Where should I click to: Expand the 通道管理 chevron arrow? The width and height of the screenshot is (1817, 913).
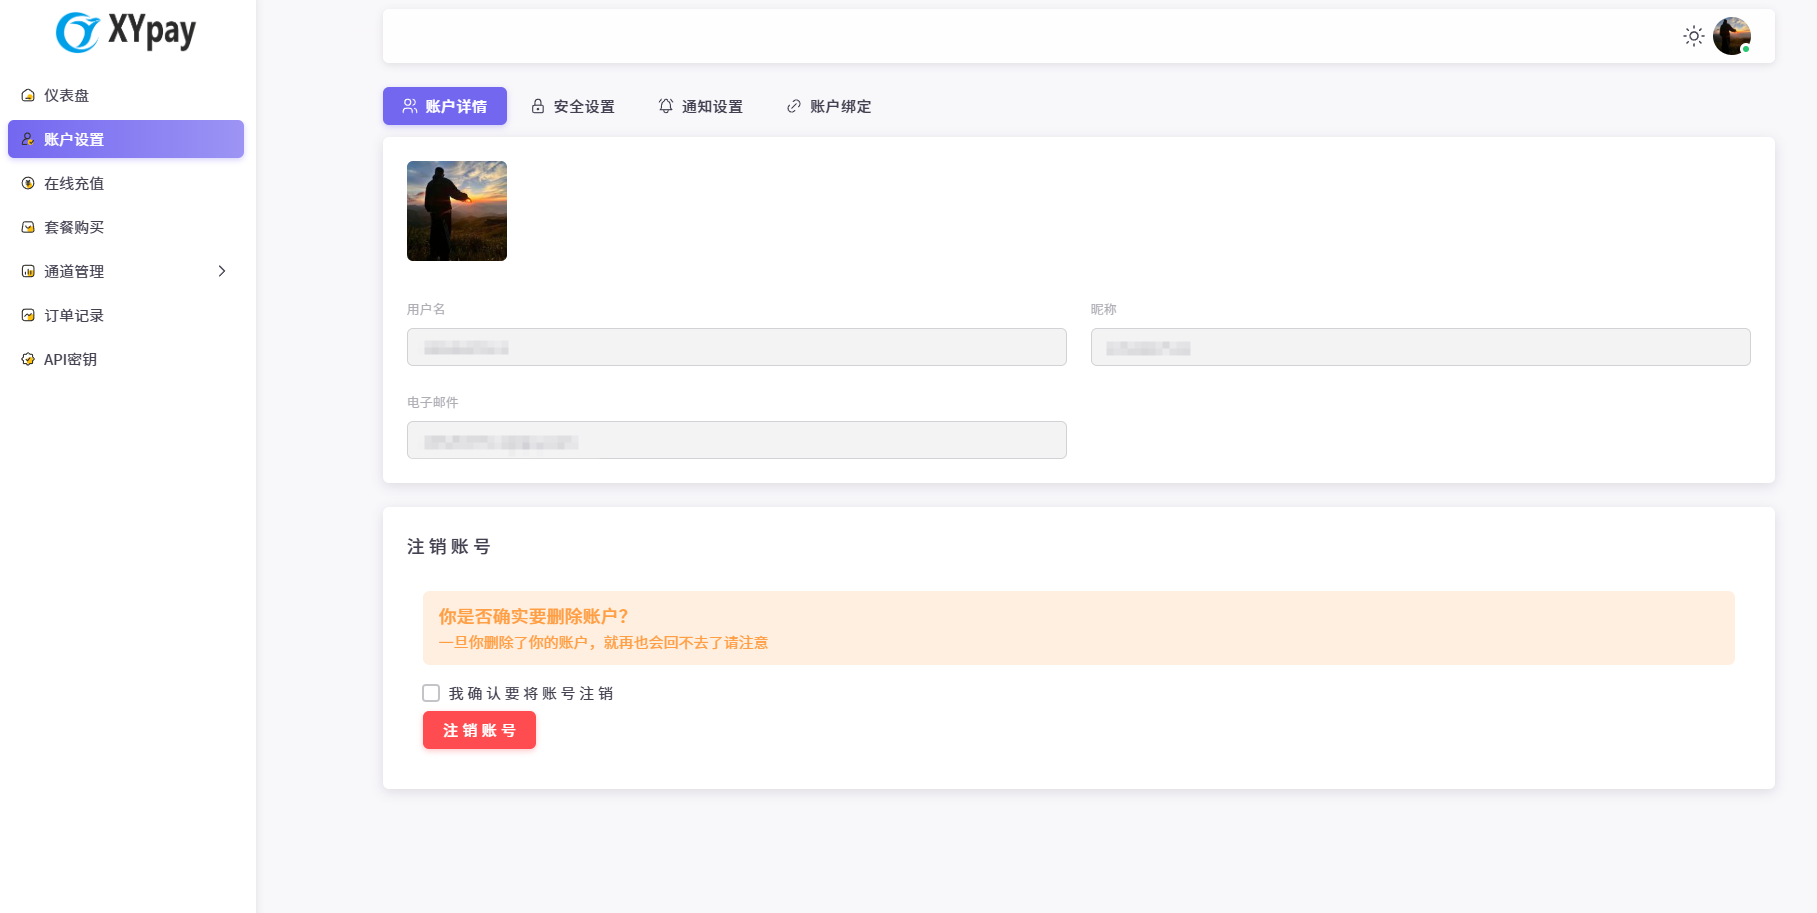pyautogui.click(x=222, y=271)
